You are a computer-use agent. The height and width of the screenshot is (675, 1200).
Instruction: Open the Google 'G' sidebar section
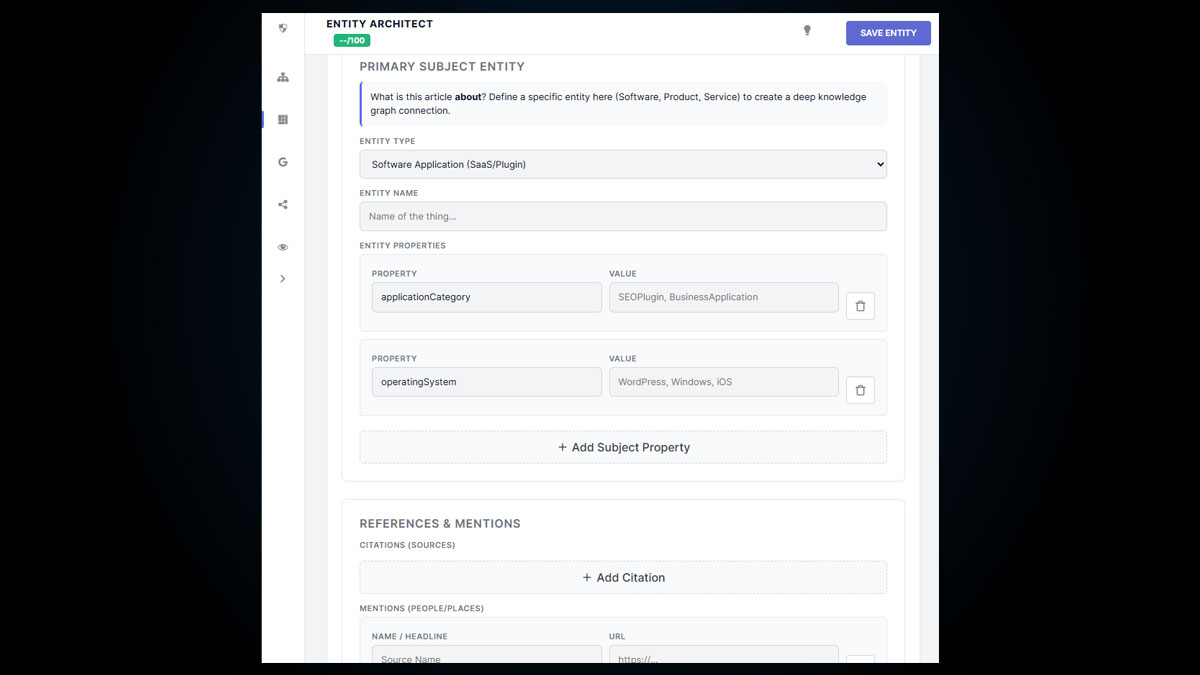coord(283,162)
